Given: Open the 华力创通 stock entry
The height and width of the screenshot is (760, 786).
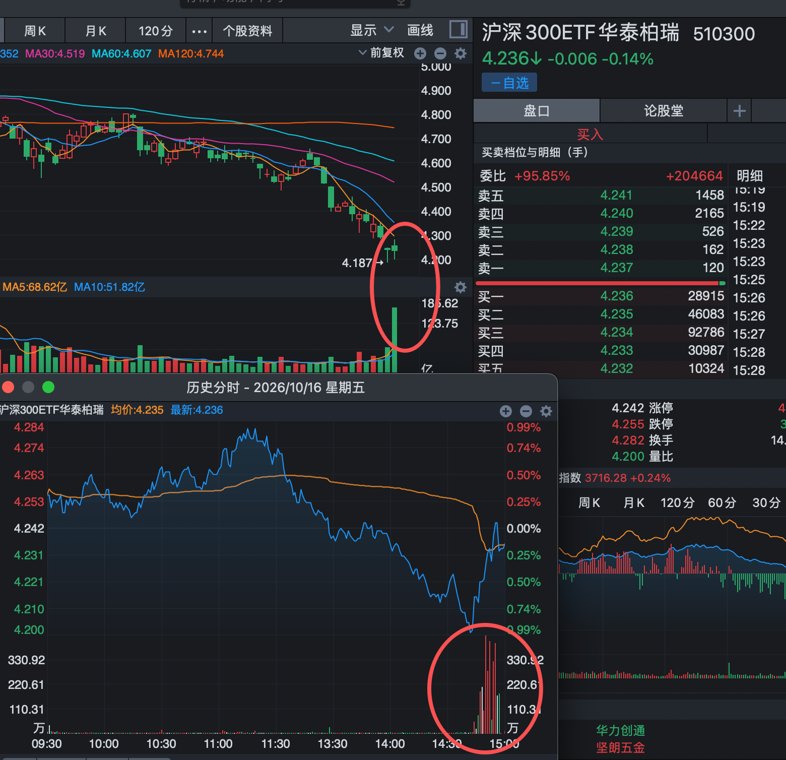Looking at the screenshot, I should pyautogui.click(x=620, y=730).
